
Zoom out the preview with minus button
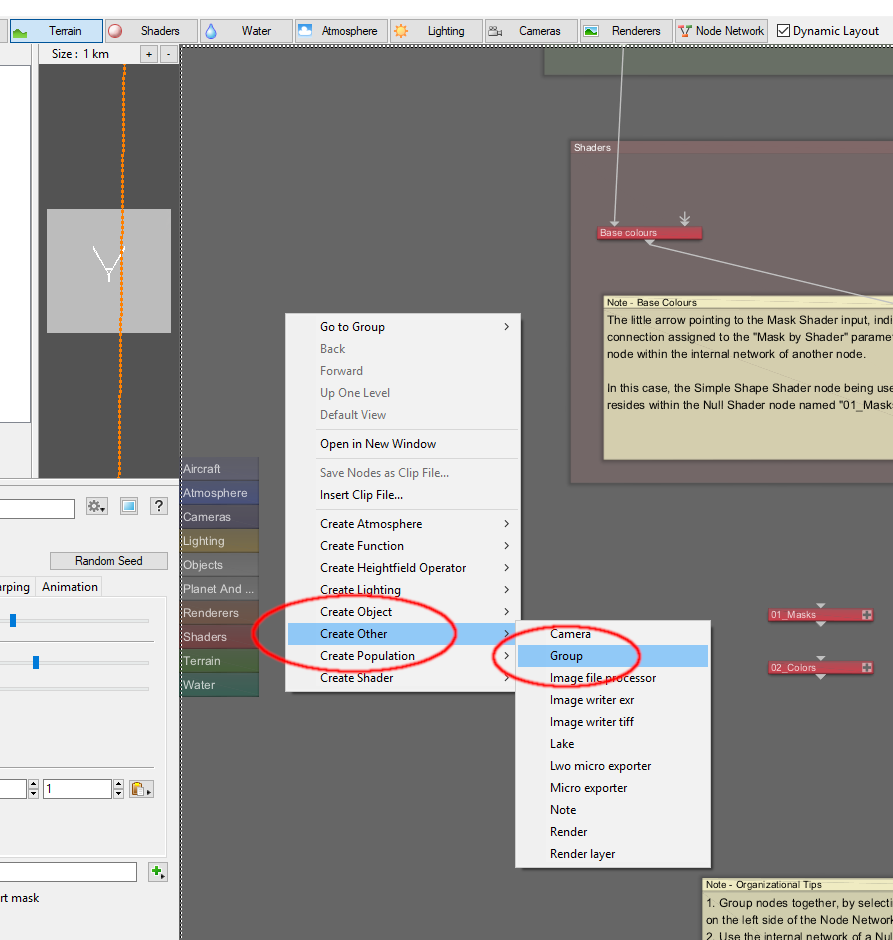[168, 55]
